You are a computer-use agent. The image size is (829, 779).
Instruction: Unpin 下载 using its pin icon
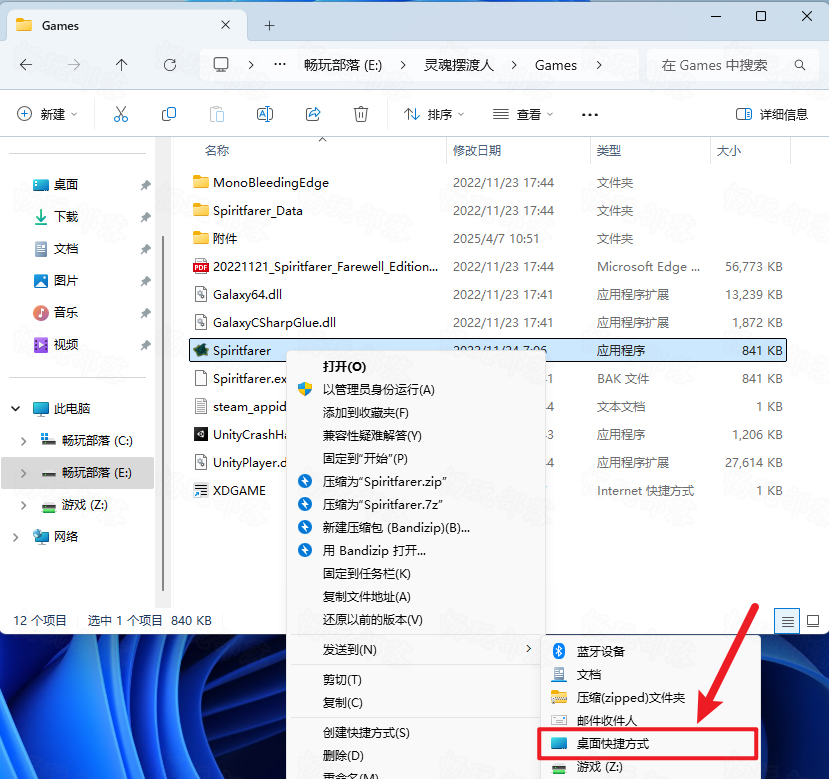pyautogui.click(x=145, y=217)
